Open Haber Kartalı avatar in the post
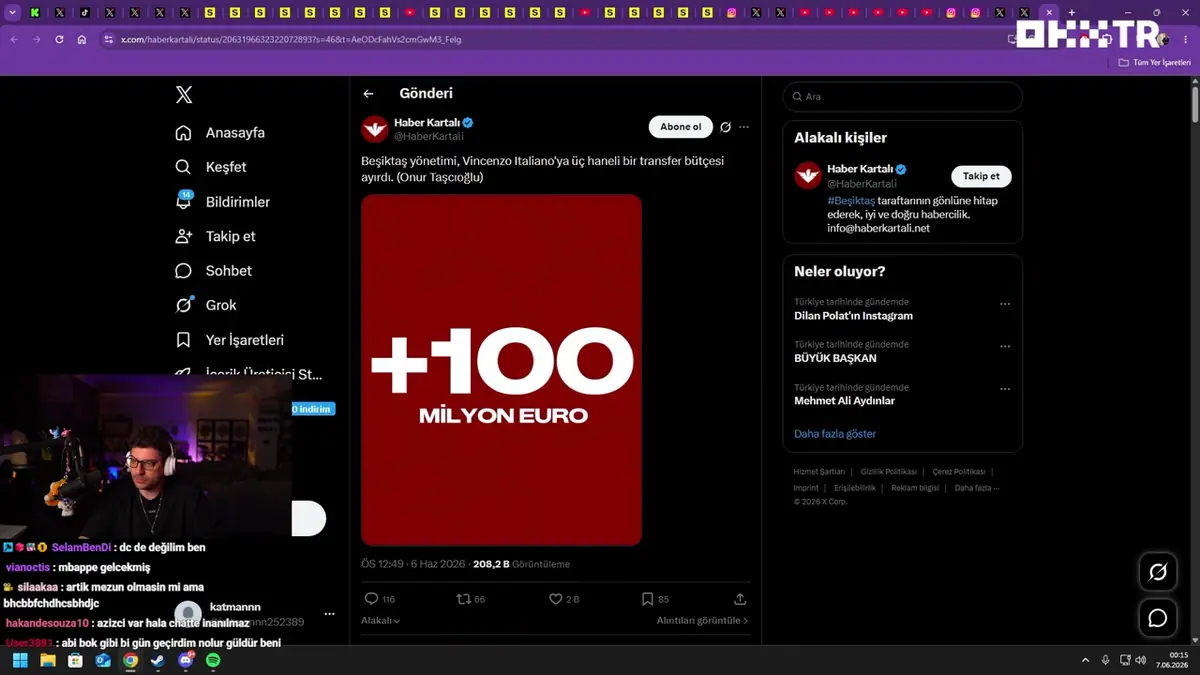 [x=374, y=129]
